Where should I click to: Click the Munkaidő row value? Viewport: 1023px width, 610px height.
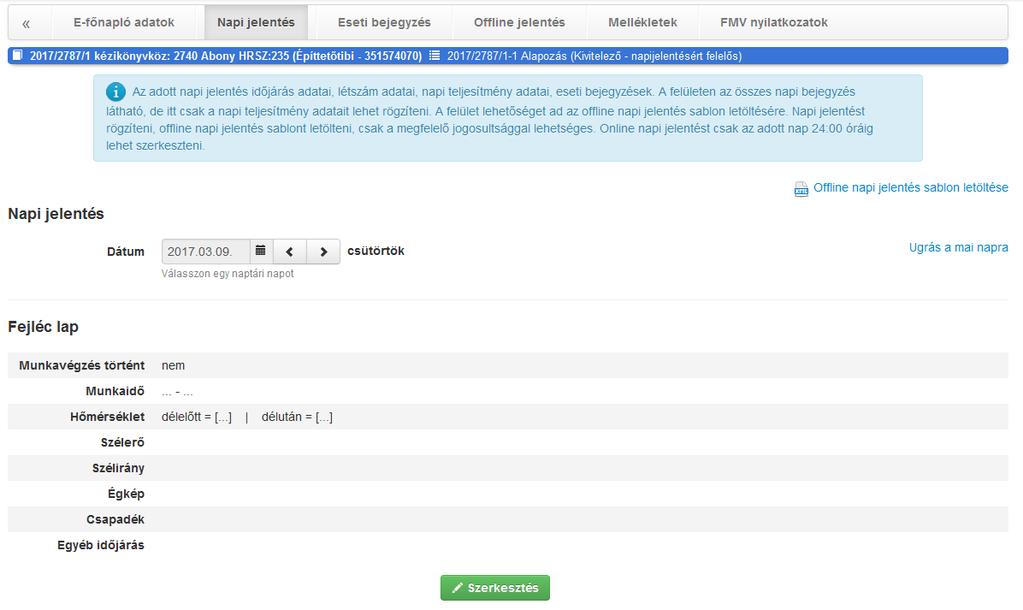point(177,391)
